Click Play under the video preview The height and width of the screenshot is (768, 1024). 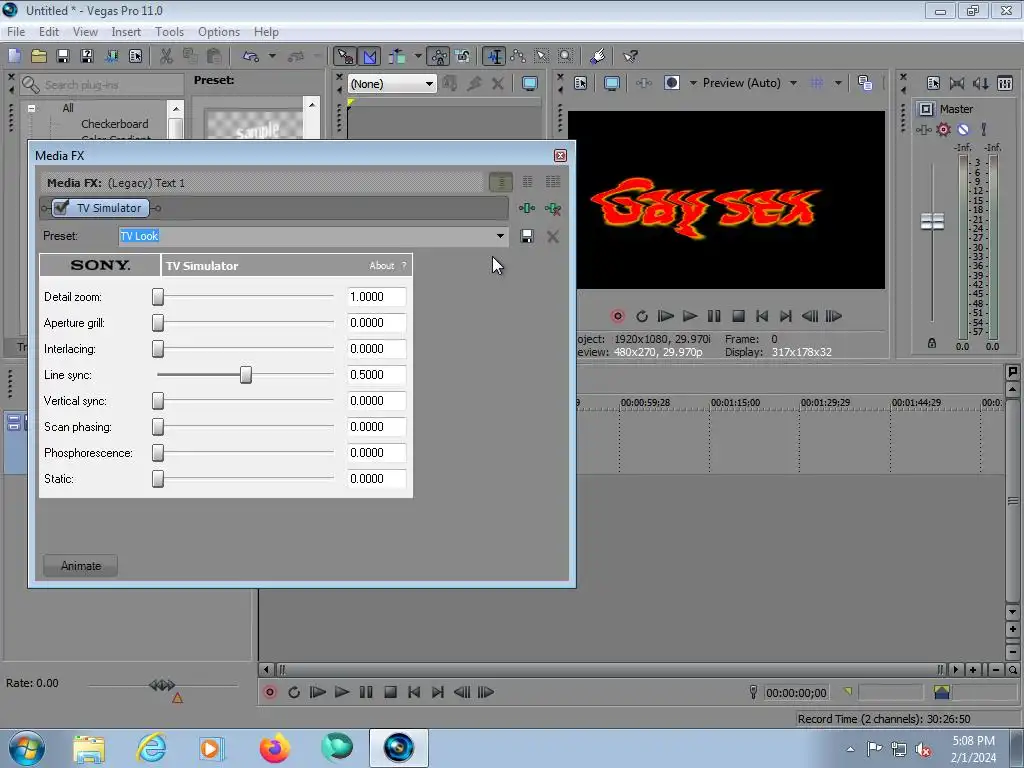point(690,316)
